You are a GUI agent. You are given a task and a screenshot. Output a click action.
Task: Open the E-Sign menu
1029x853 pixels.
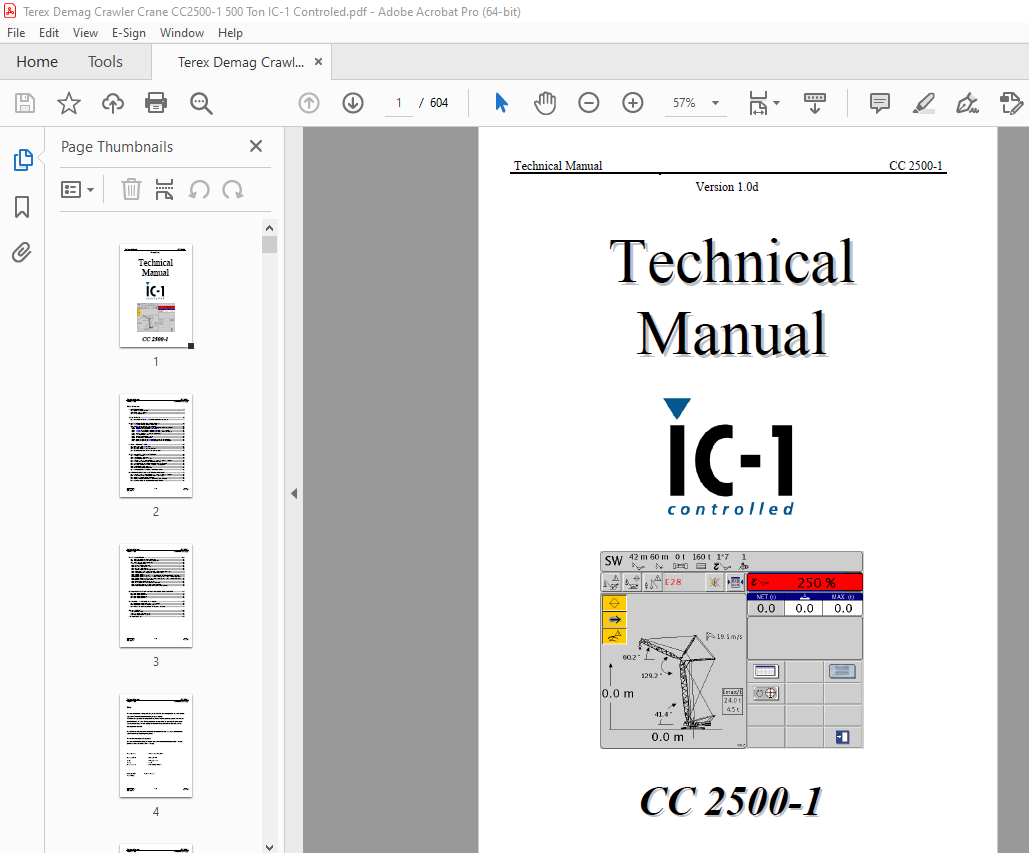pyautogui.click(x=129, y=33)
